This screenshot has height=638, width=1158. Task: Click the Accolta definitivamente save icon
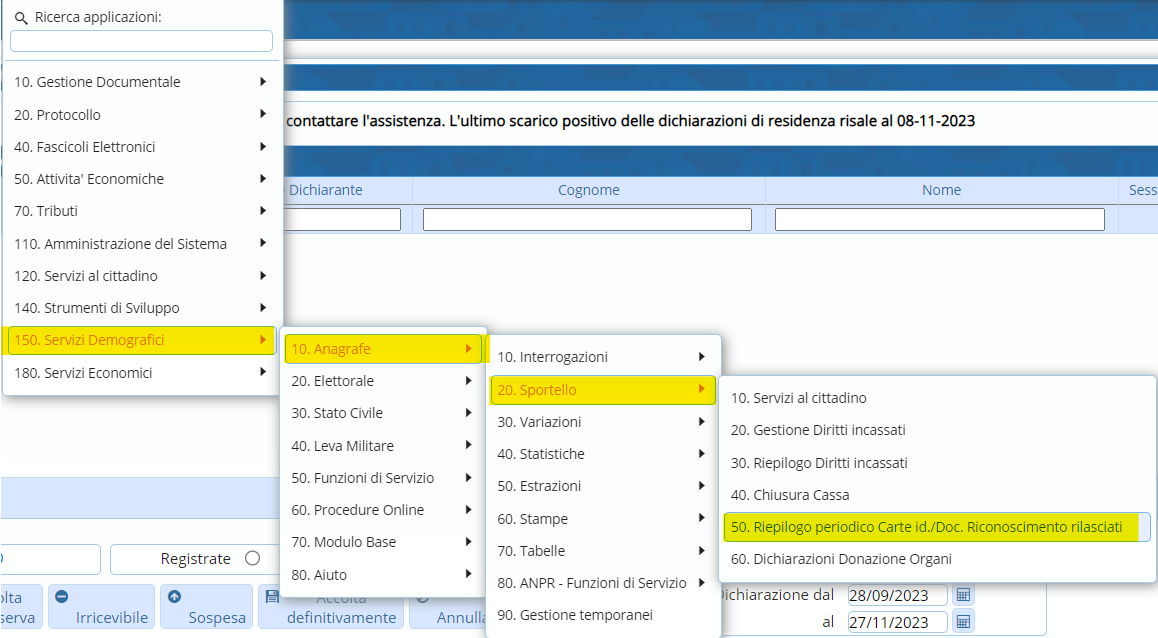(272, 597)
